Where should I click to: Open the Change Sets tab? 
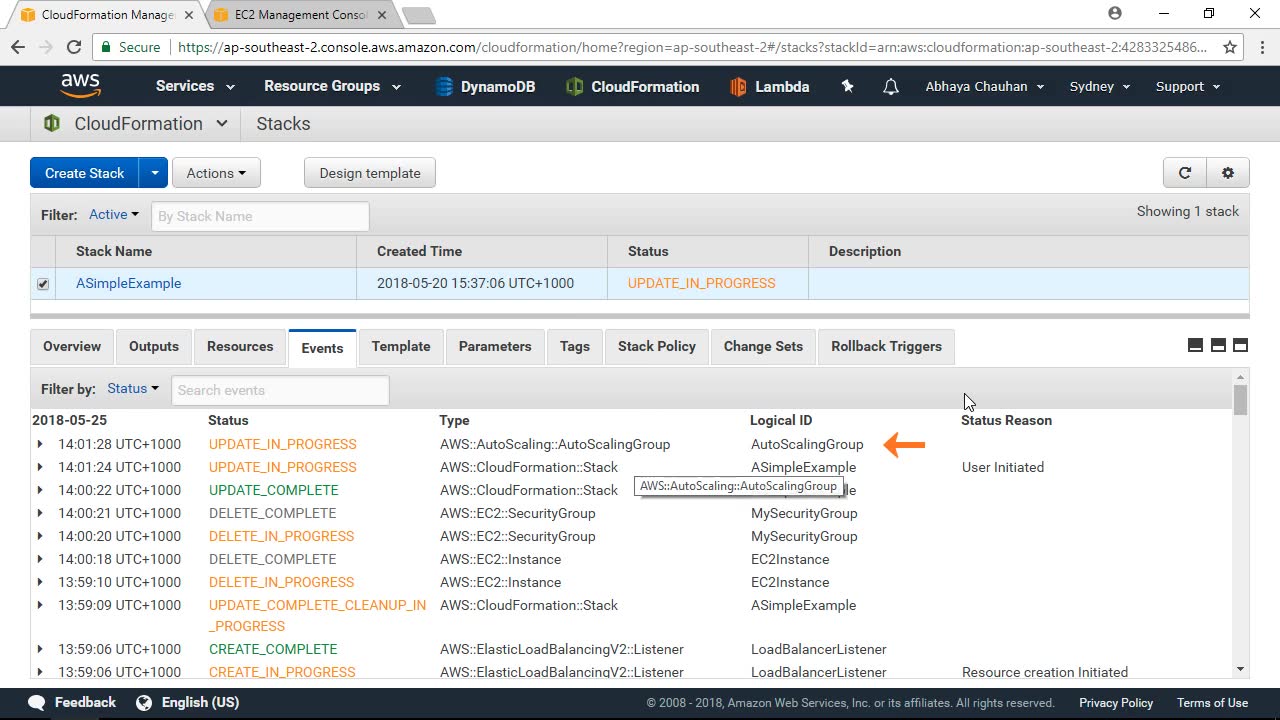tap(763, 346)
